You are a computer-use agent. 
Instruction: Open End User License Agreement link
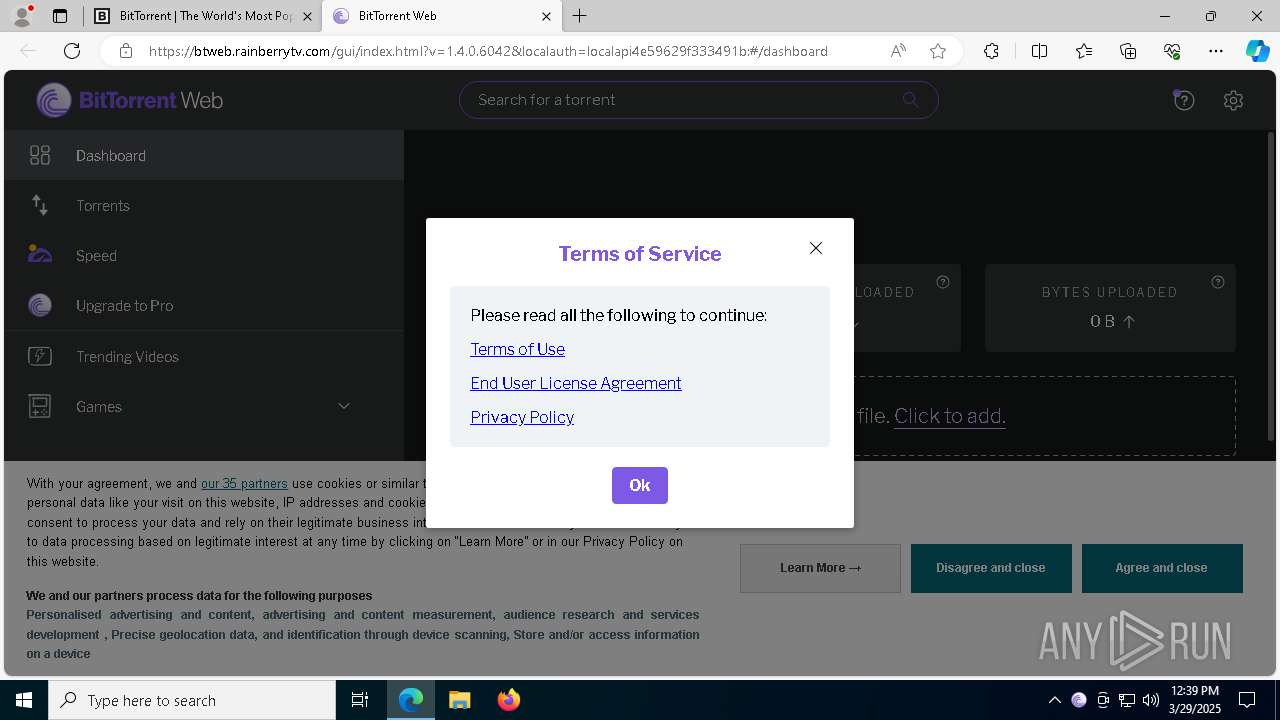click(x=576, y=383)
